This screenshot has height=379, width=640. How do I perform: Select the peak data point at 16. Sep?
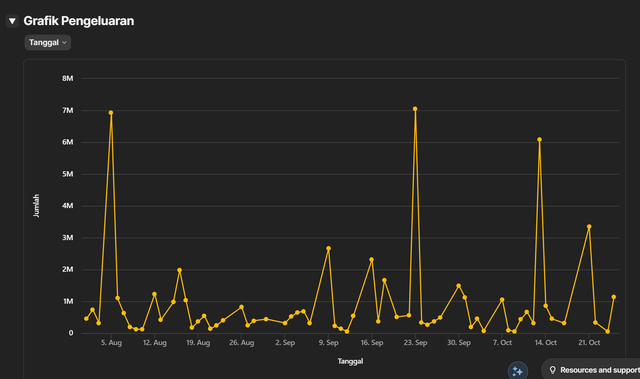371,259
